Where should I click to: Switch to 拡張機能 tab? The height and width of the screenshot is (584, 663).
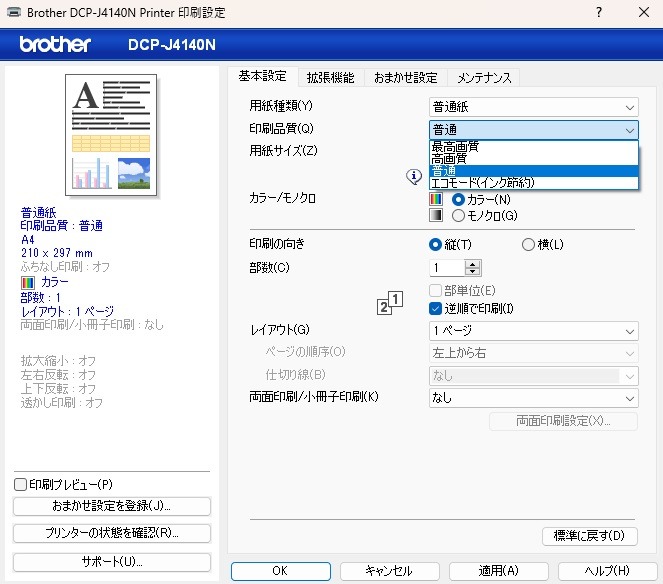[331, 78]
